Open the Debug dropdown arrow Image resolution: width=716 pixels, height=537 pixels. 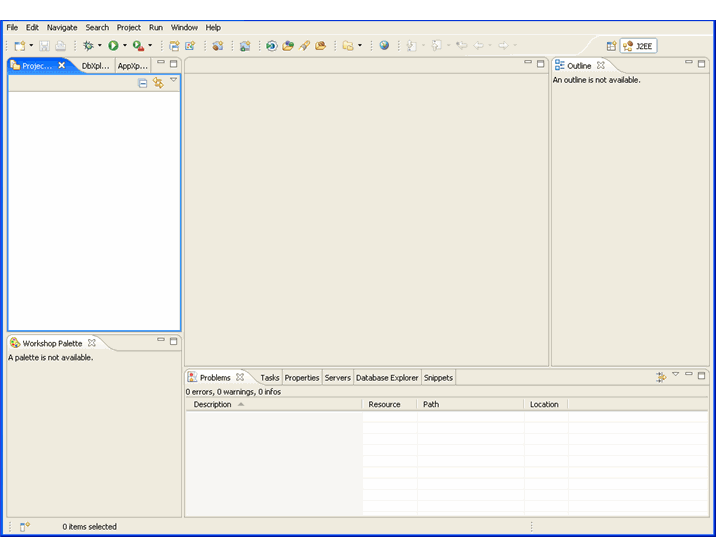coord(100,46)
